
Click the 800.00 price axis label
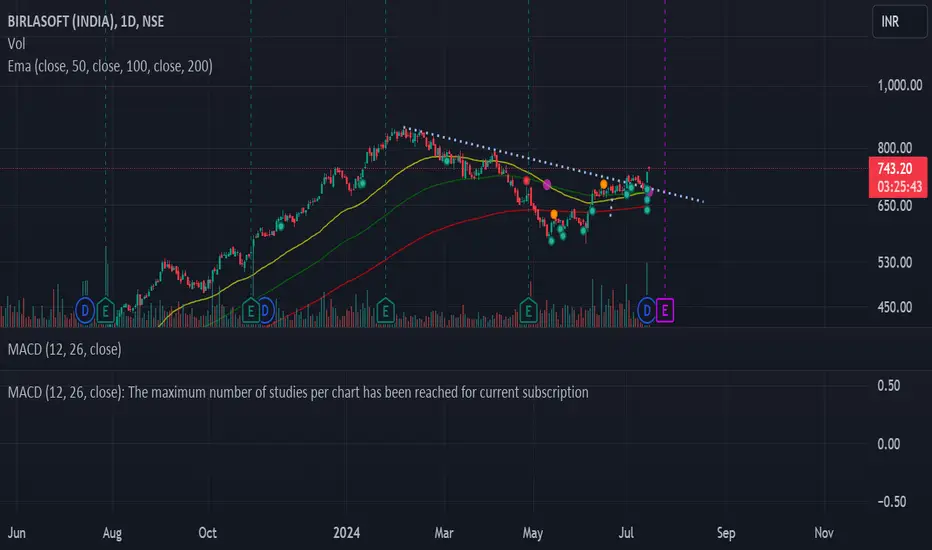[895, 148]
